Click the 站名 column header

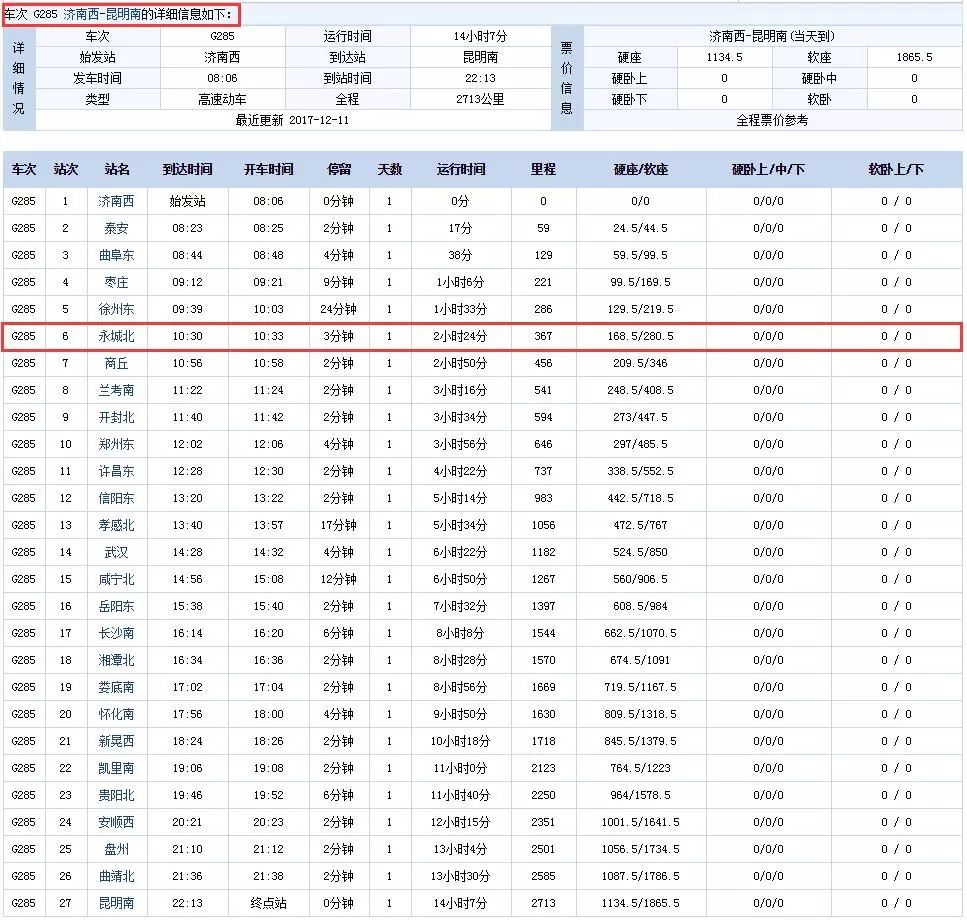117,170
